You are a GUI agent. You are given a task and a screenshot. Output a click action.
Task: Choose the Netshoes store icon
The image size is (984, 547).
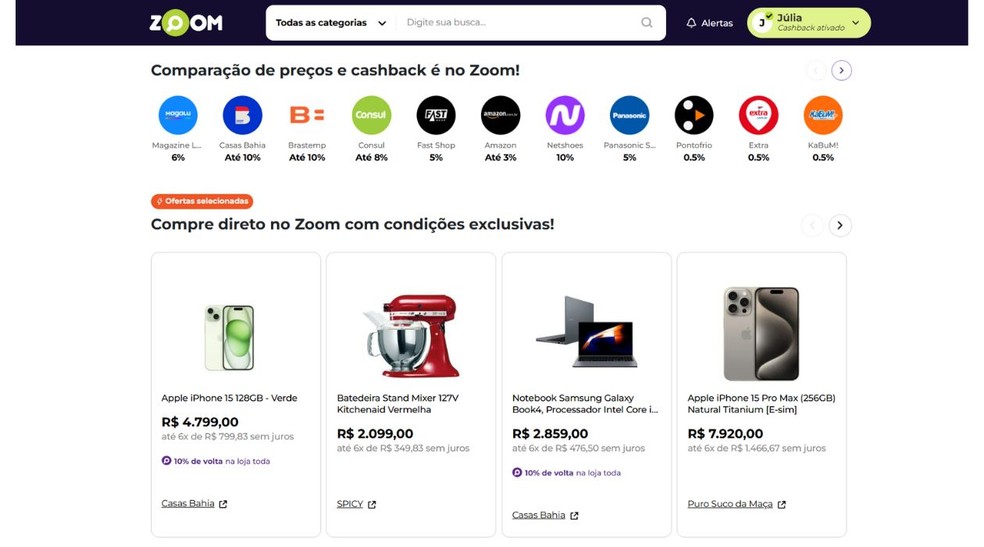click(565, 116)
